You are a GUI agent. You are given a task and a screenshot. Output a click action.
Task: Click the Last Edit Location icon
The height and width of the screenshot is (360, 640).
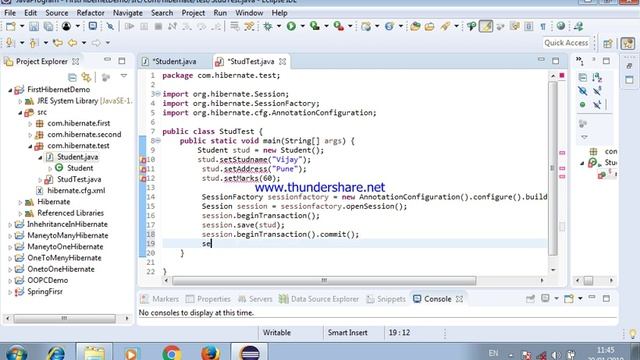pos(58,42)
